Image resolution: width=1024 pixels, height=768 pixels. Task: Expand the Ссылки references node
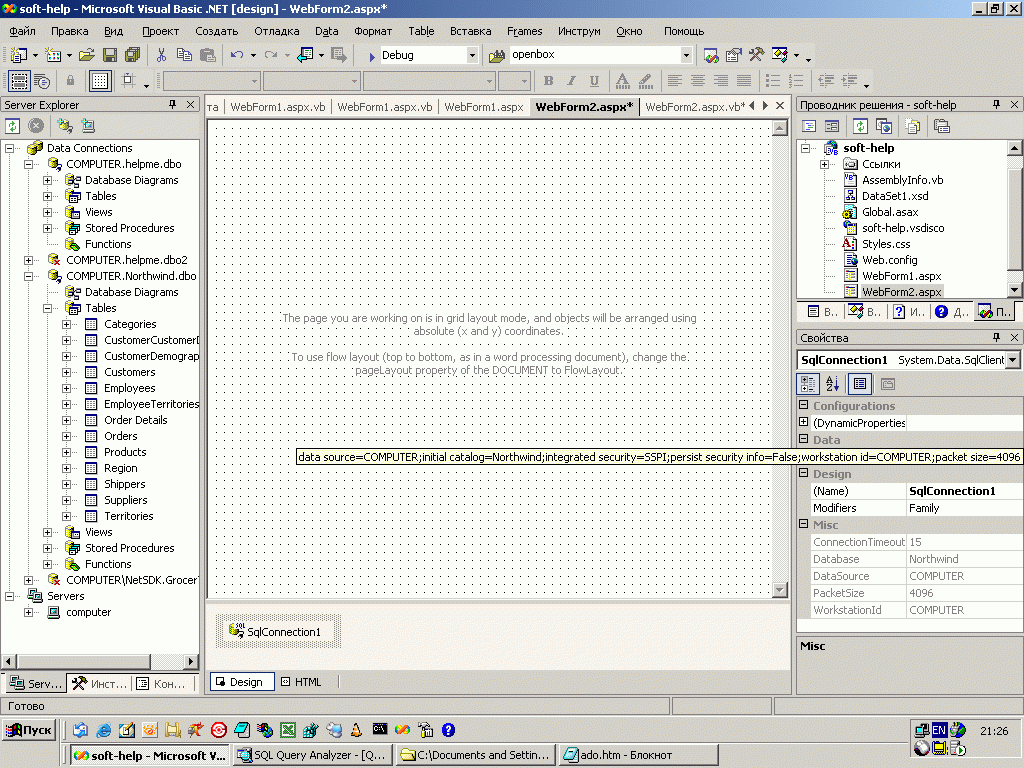(x=825, y=164)
